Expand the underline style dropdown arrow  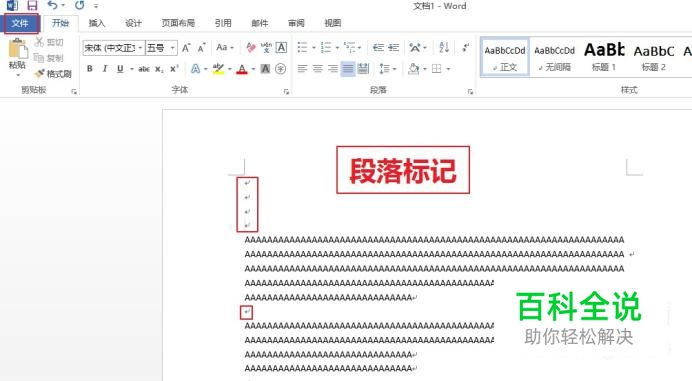pyautogui.click(x=132, y=69)
